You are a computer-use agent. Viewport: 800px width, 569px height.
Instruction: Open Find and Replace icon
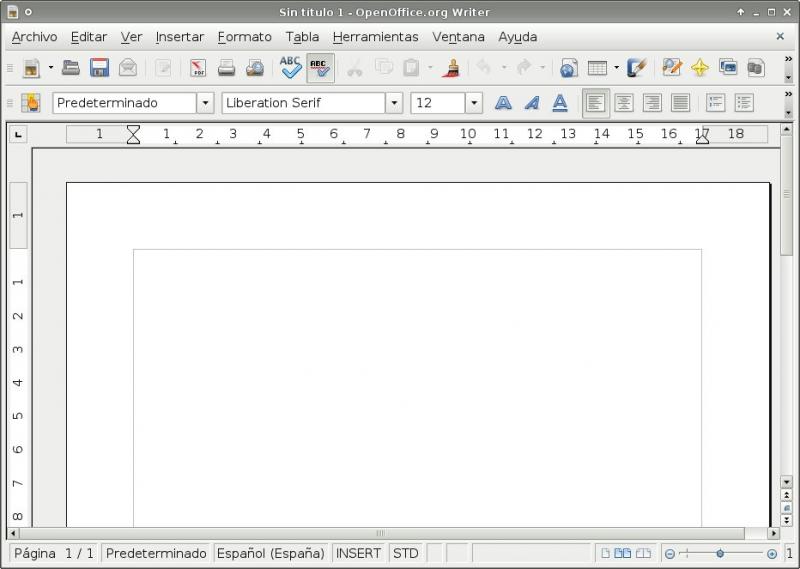pyautogui.click(x=671, y=68)
